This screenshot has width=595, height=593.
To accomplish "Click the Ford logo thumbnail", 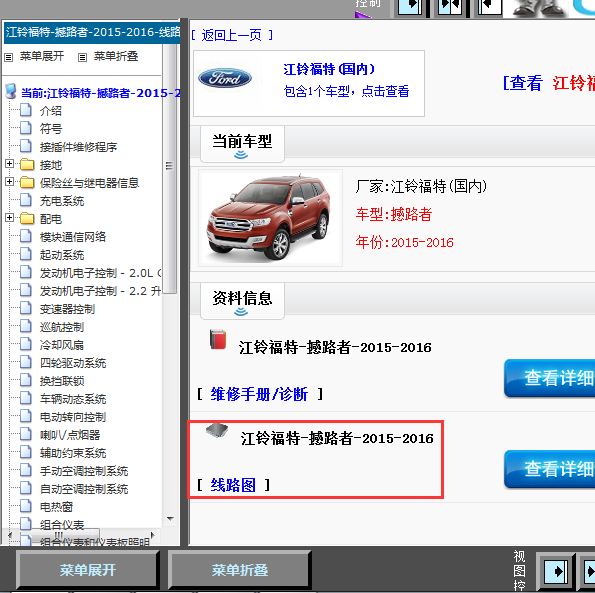I will (225, 78).
